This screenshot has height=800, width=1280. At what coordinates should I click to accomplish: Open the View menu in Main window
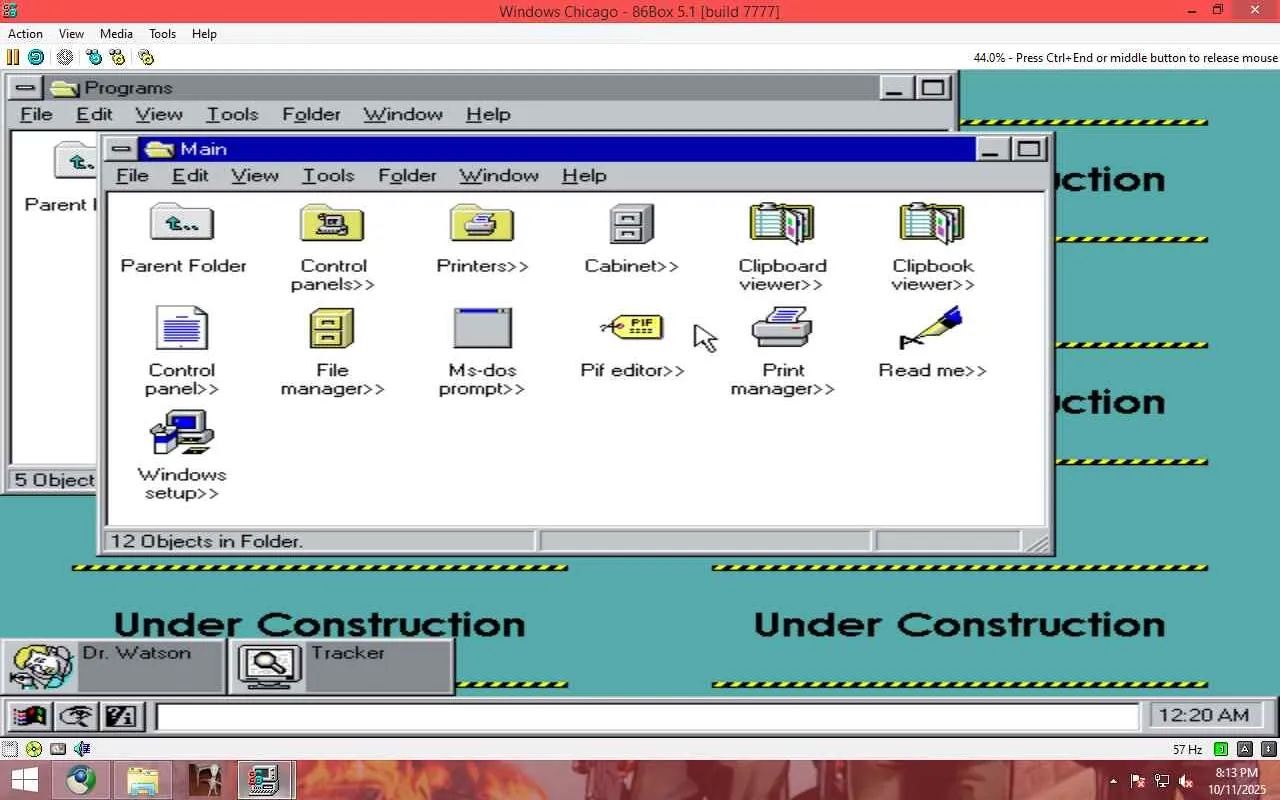pyautogui.click(x=255, y=176)
